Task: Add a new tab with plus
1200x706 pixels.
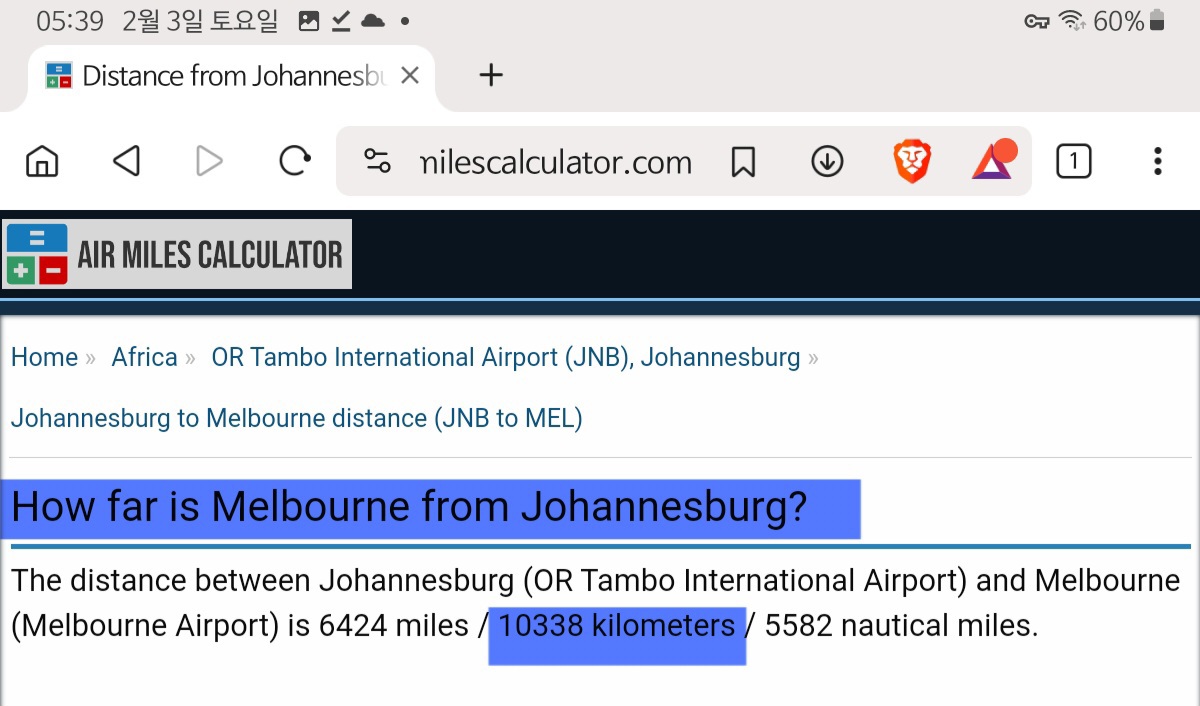Action: [x=491, y=75]
